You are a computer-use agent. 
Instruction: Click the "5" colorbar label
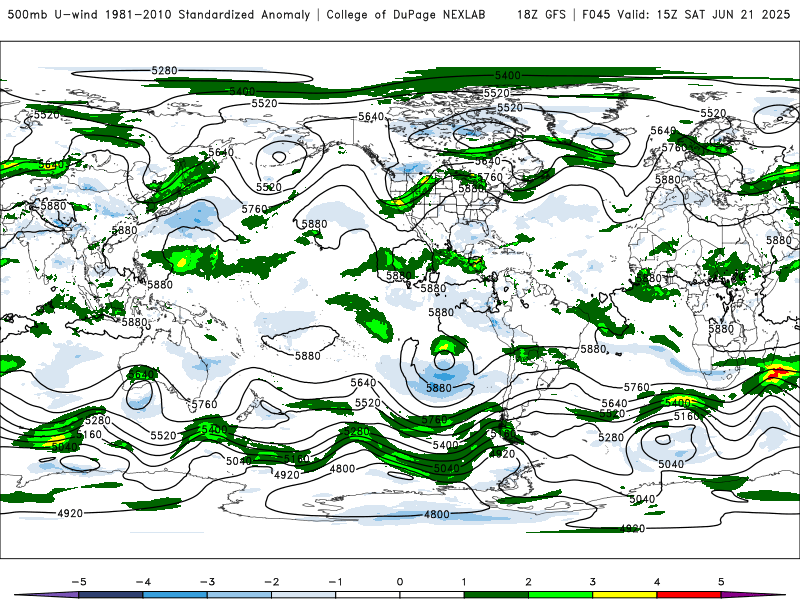pos(721,582)
